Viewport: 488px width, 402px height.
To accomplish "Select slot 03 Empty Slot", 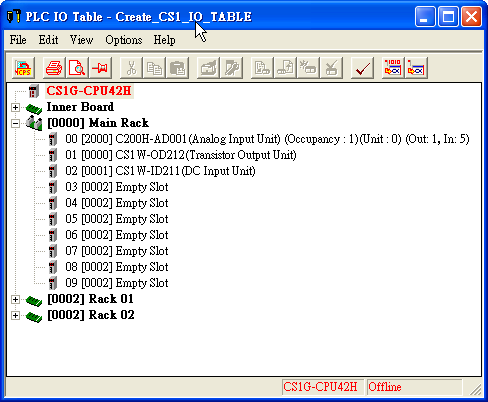I will coord(117,187).
